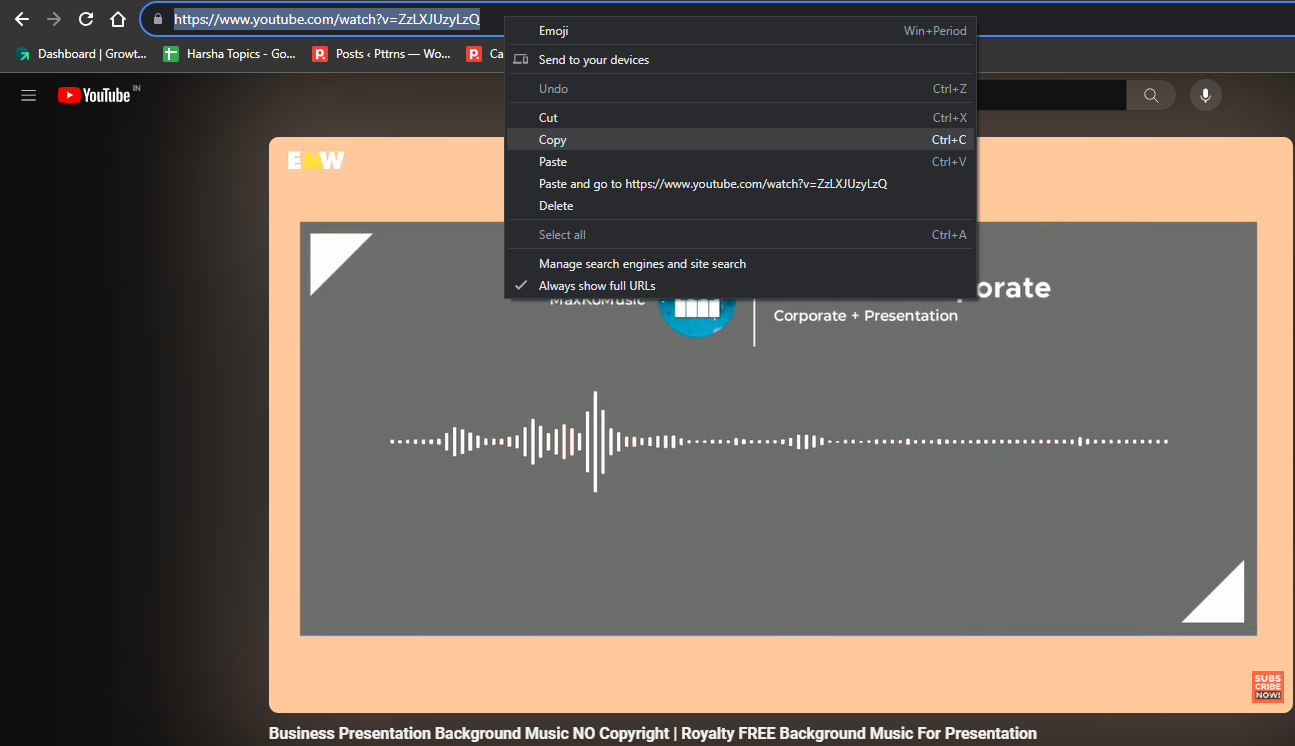Image resolution: width=1295 pixels, height=746 pixels.
Task: Click the browser forward arrow
Action: coord(54,19)
